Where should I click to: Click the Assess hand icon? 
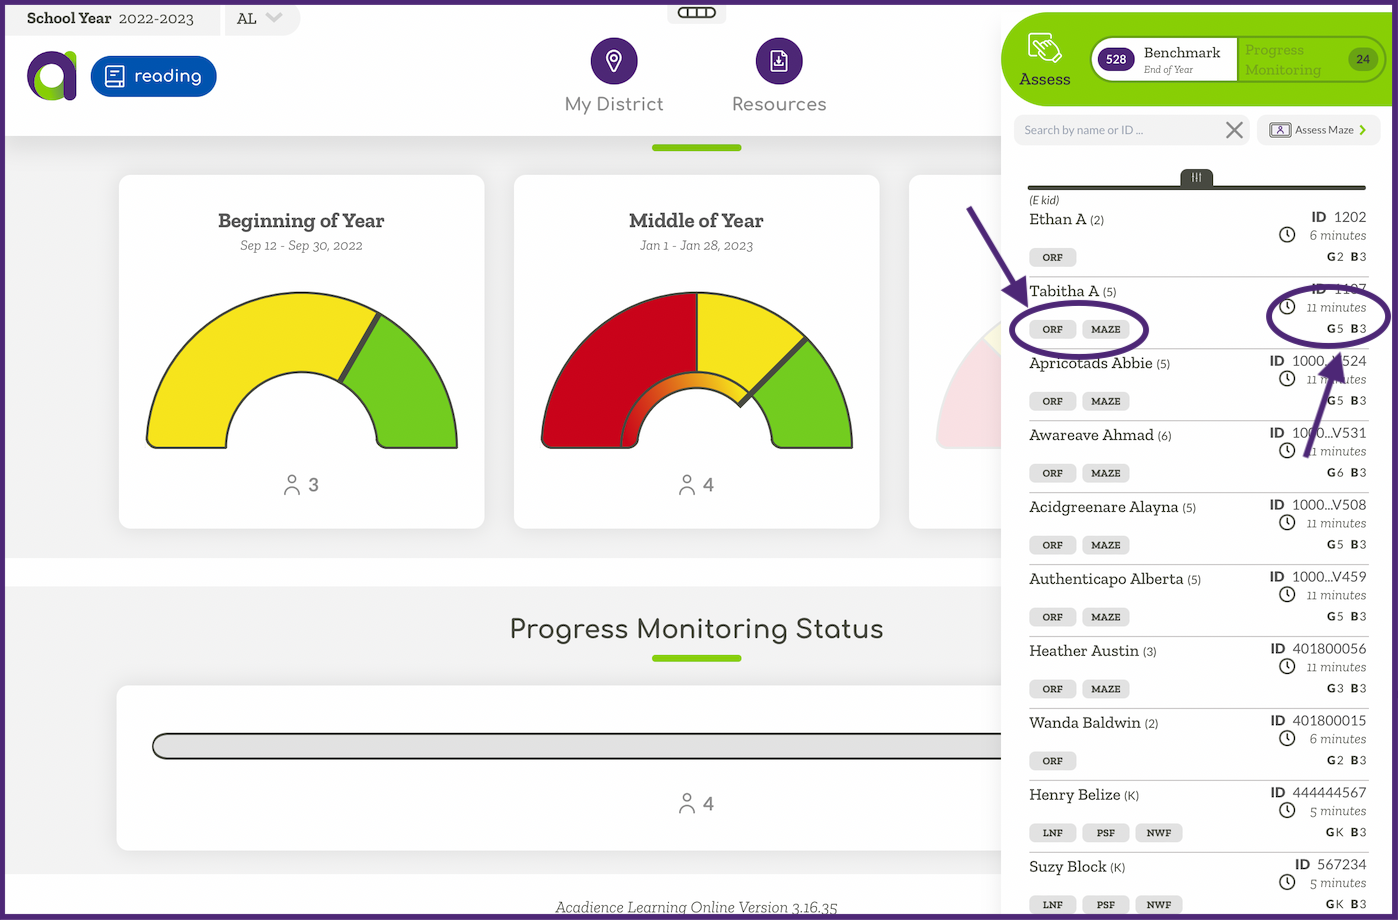[1044, 49]
